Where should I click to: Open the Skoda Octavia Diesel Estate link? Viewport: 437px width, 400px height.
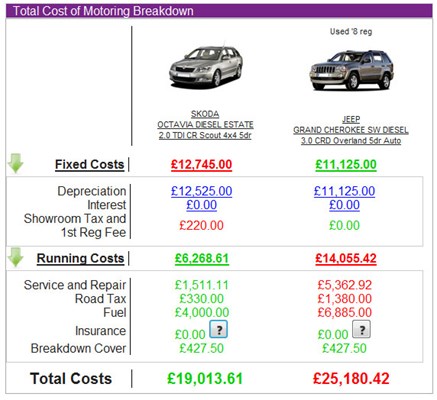[x=205, y=124]
